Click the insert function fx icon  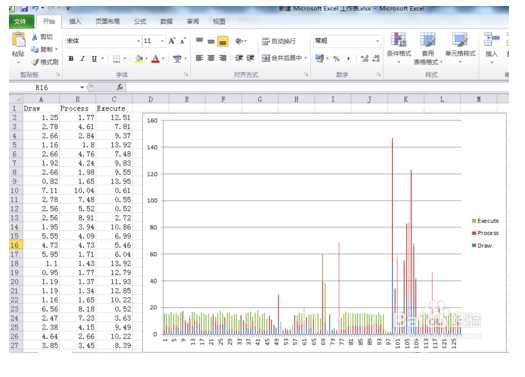(120, 87)
